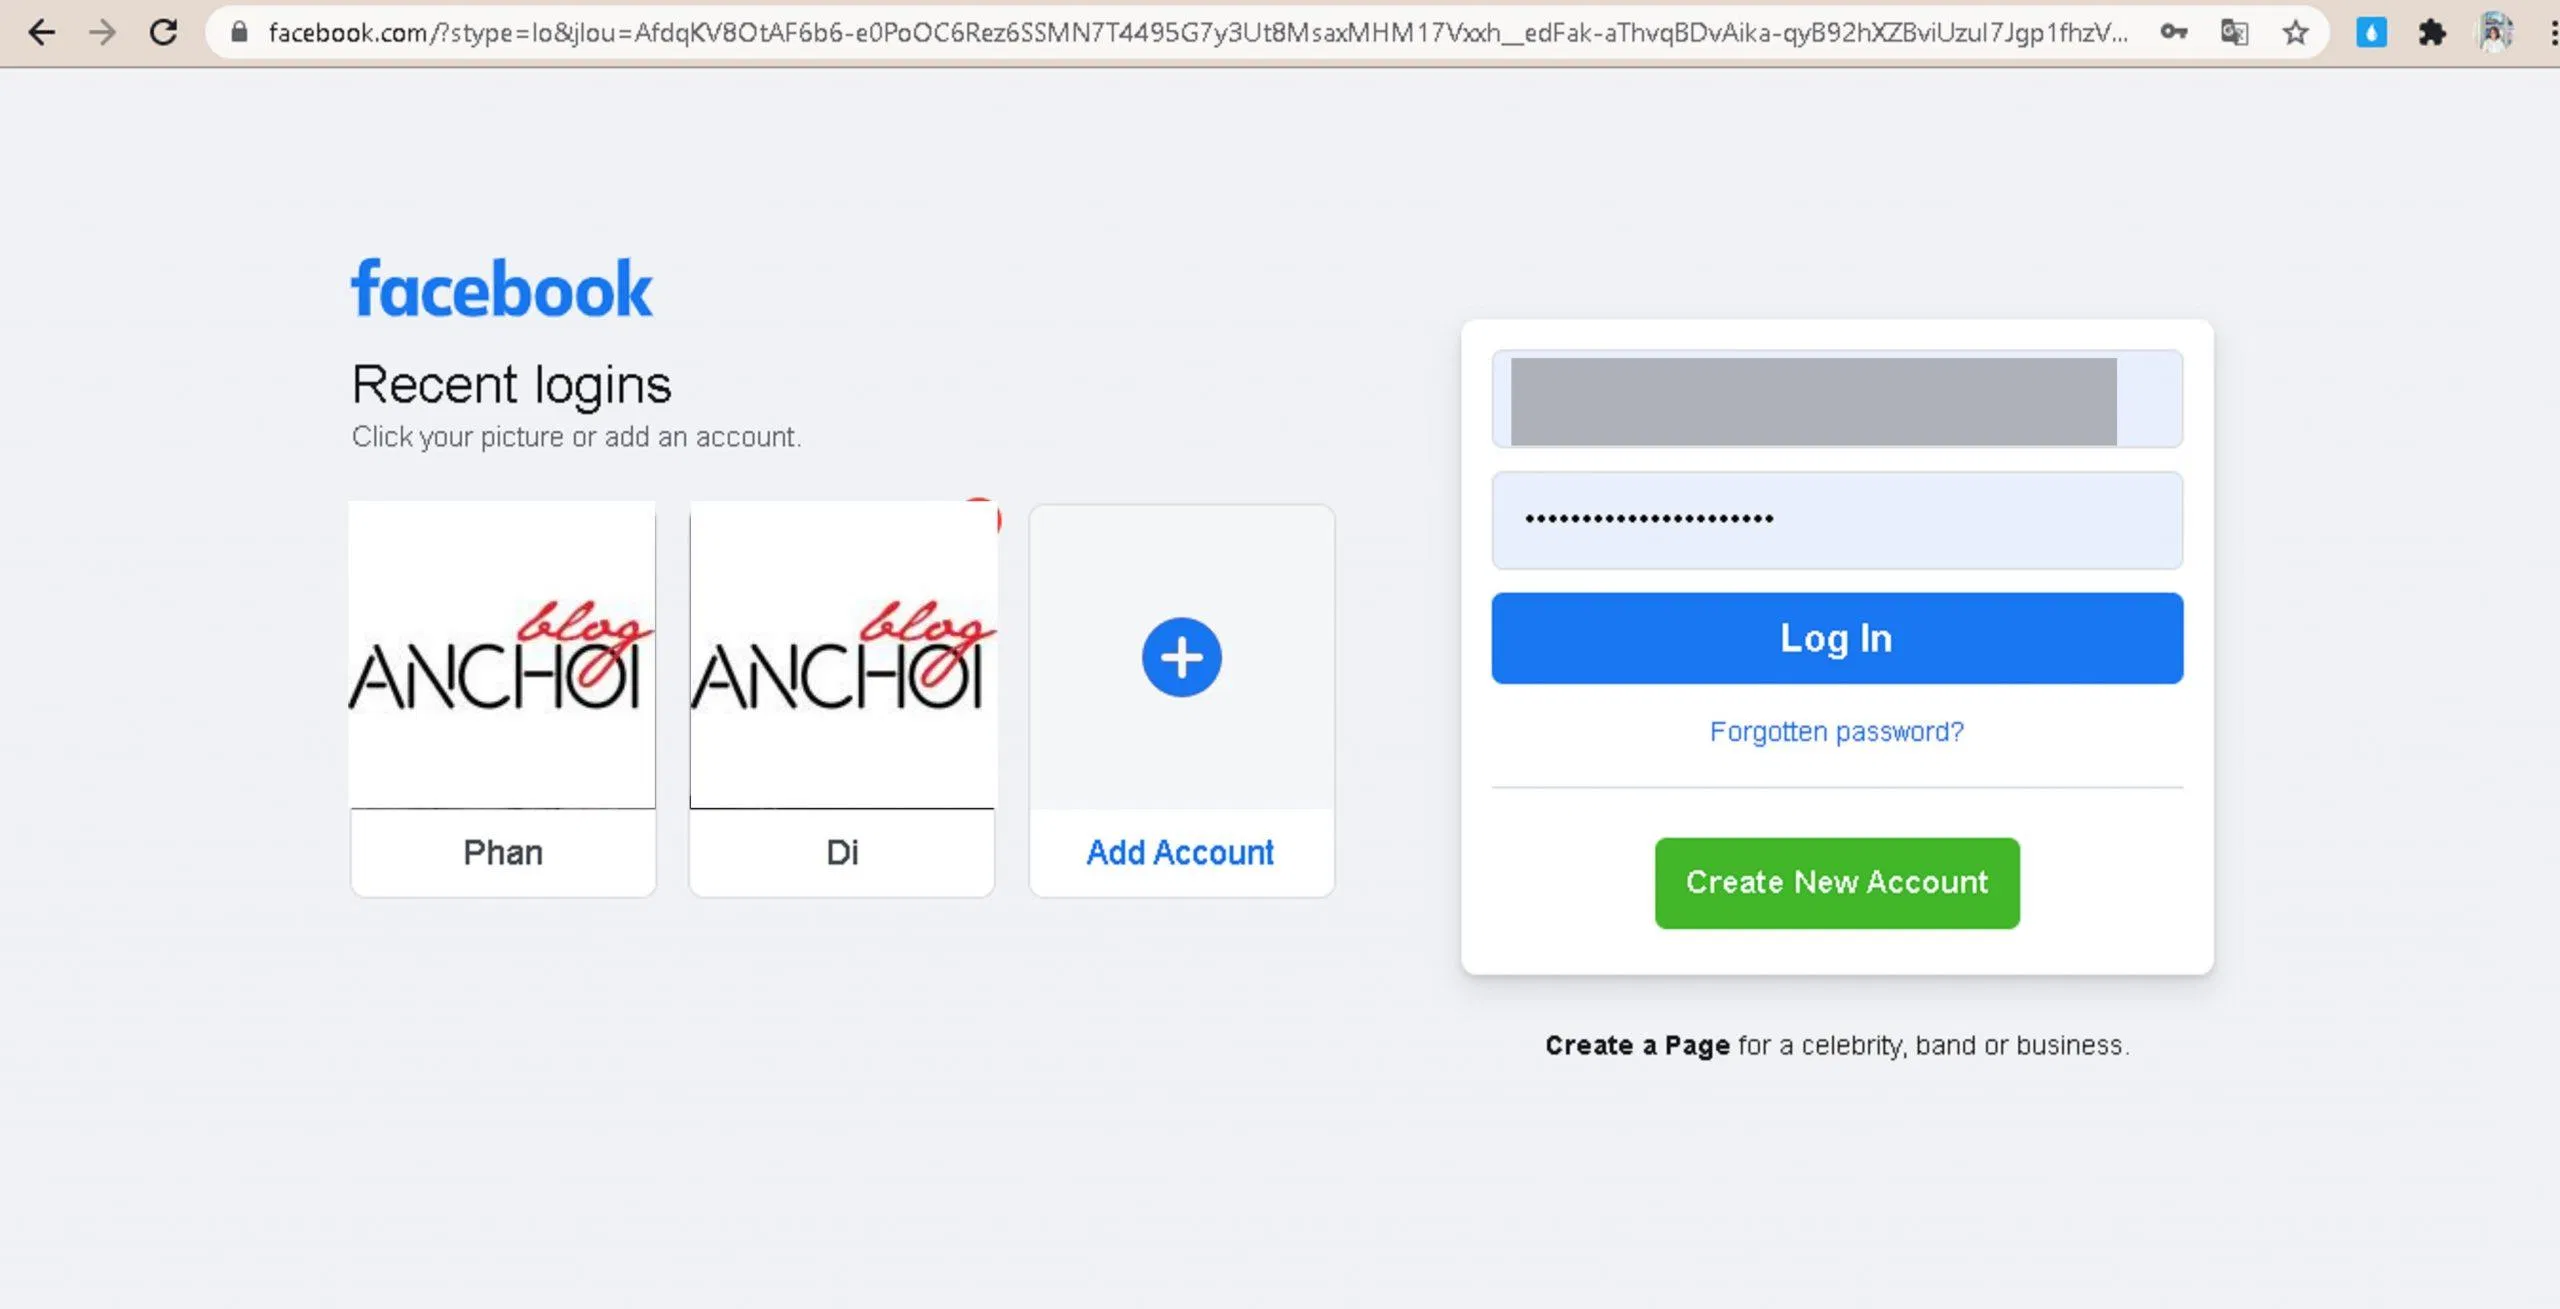Bookmark this page with star icon
The width and height of the screenshot is (2560, 1309).
[2296, 33]
